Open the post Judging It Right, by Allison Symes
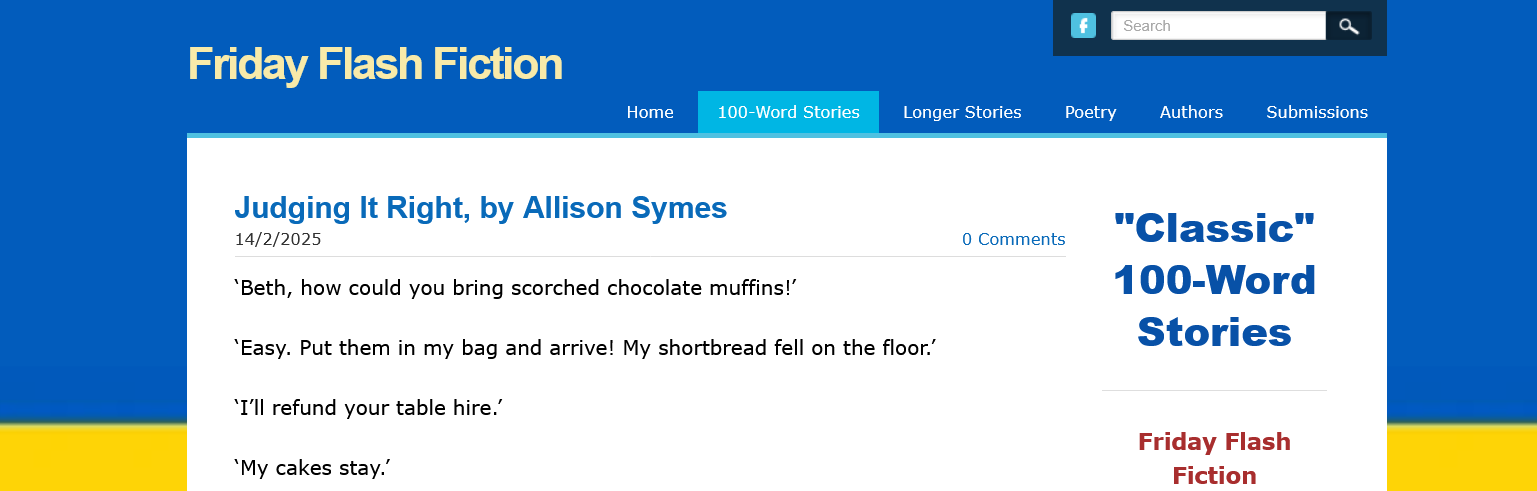 (x=480, y=208)
